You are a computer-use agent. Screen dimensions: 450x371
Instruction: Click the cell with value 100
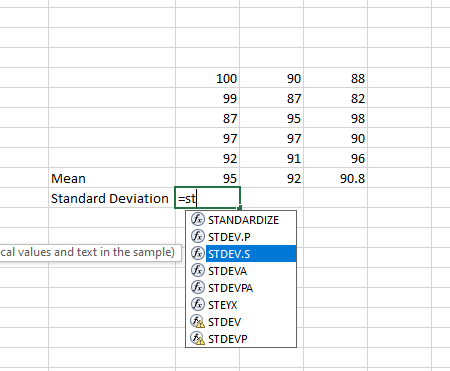(x=207, y=78)
